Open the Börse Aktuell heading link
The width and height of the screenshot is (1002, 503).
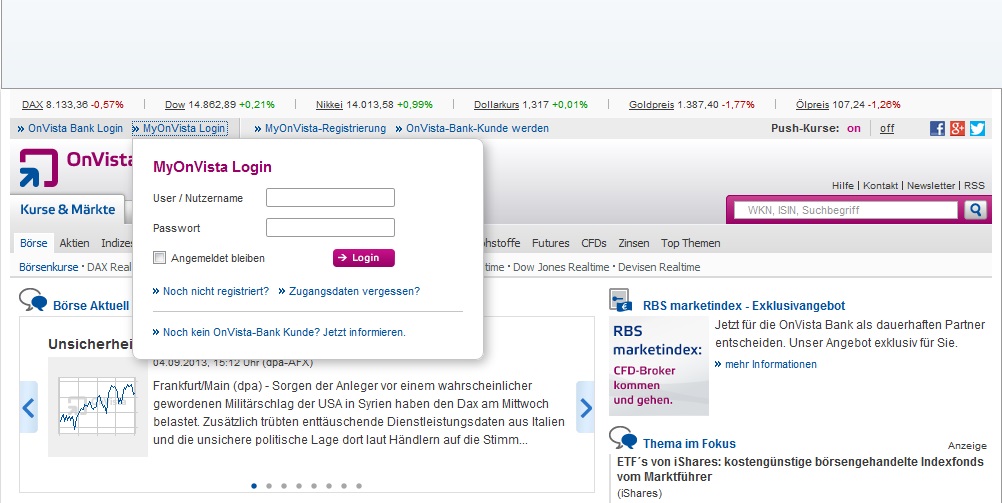[91, 306]
